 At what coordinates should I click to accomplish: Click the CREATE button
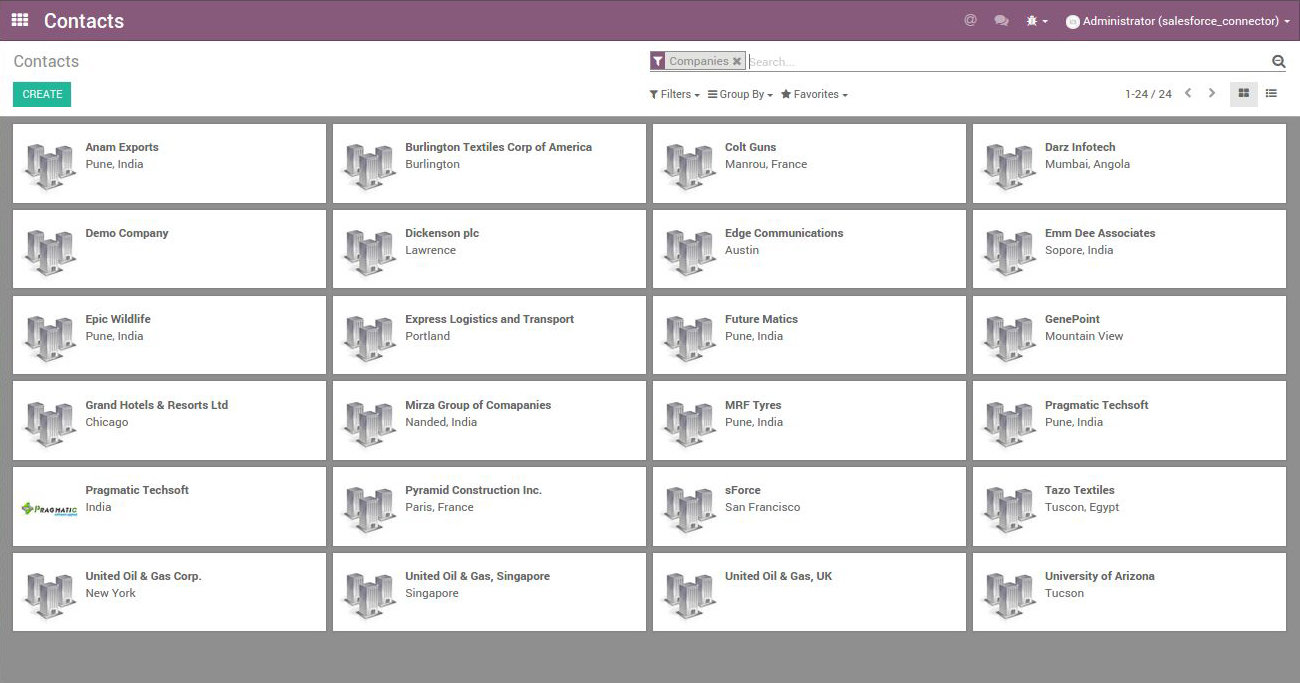point(42,94)
